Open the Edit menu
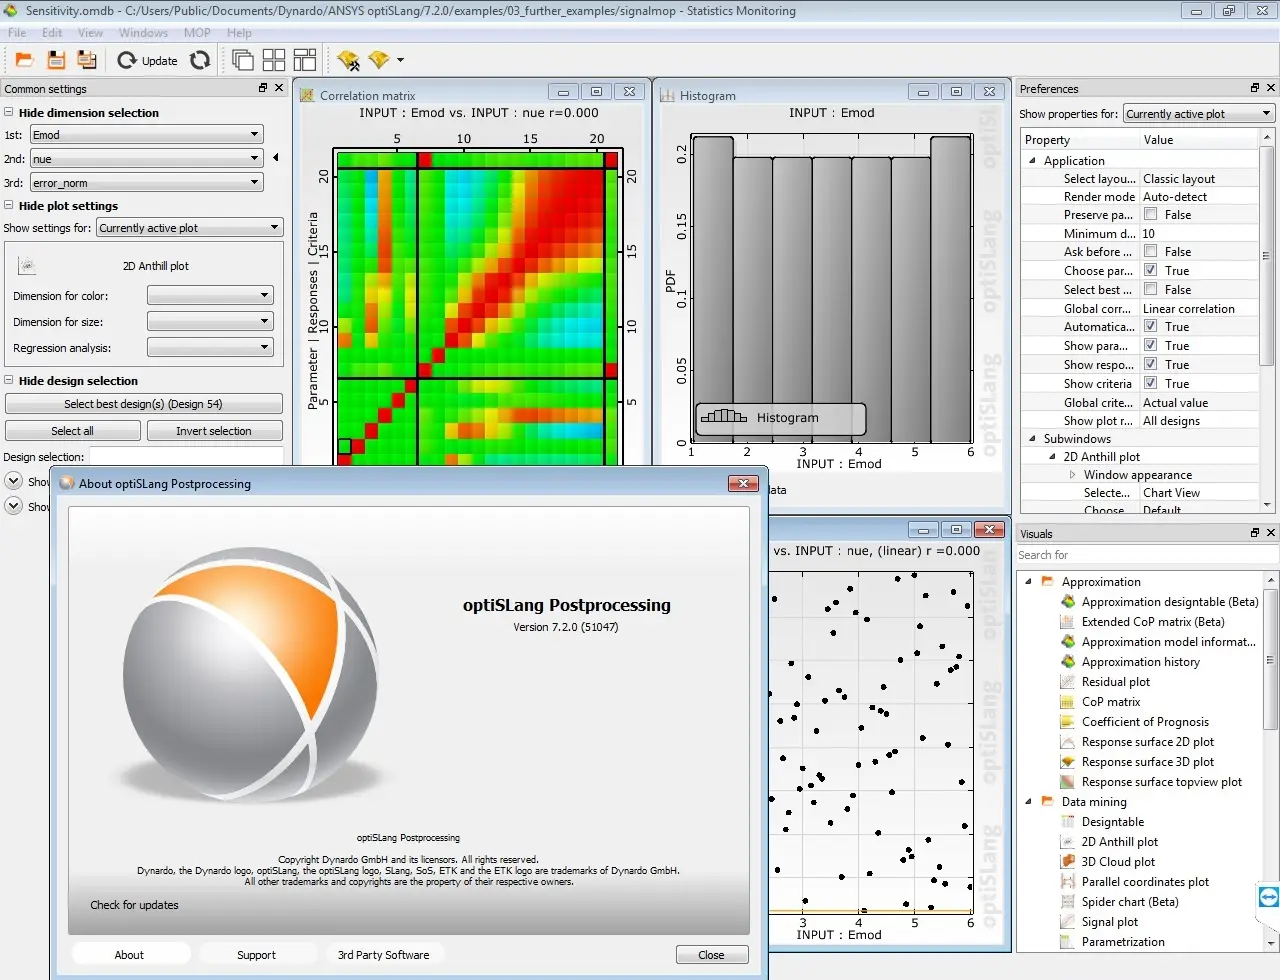This screenshot has width=1280, height=980. coord(52,33)
